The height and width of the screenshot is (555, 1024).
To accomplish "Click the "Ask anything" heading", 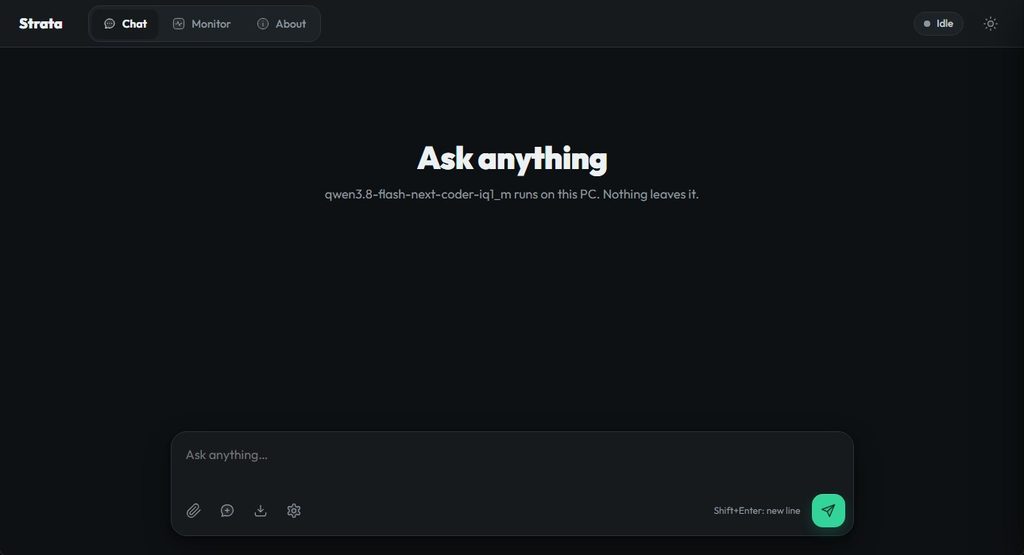I will pyautogui.click(x=512, y=159).
